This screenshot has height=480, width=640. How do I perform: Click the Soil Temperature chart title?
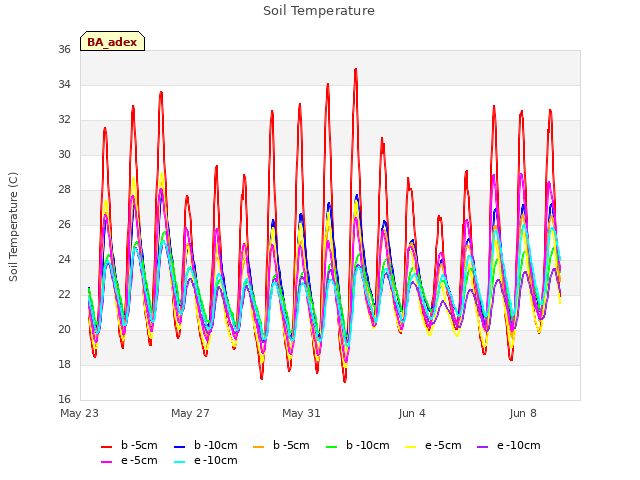pos(319,11)
